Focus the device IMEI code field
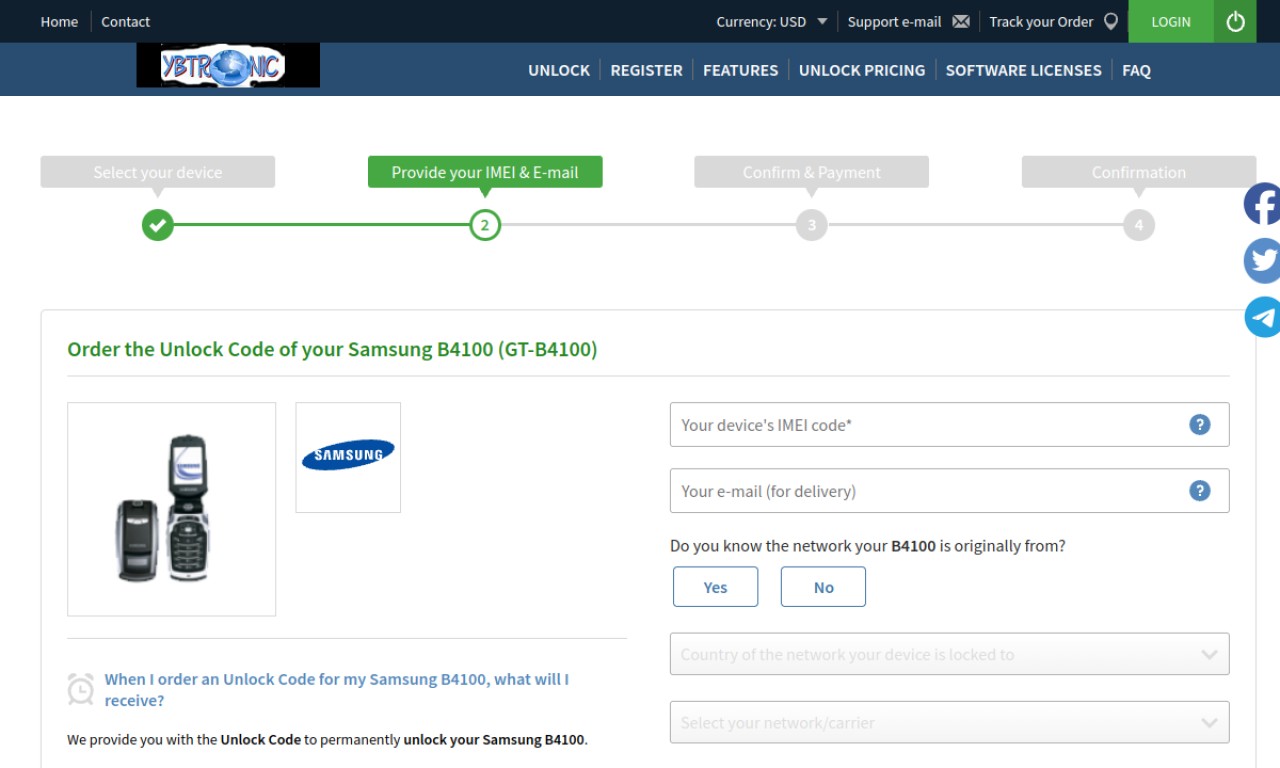This screenshot has height=768, width=1280. tap(949, 425)
